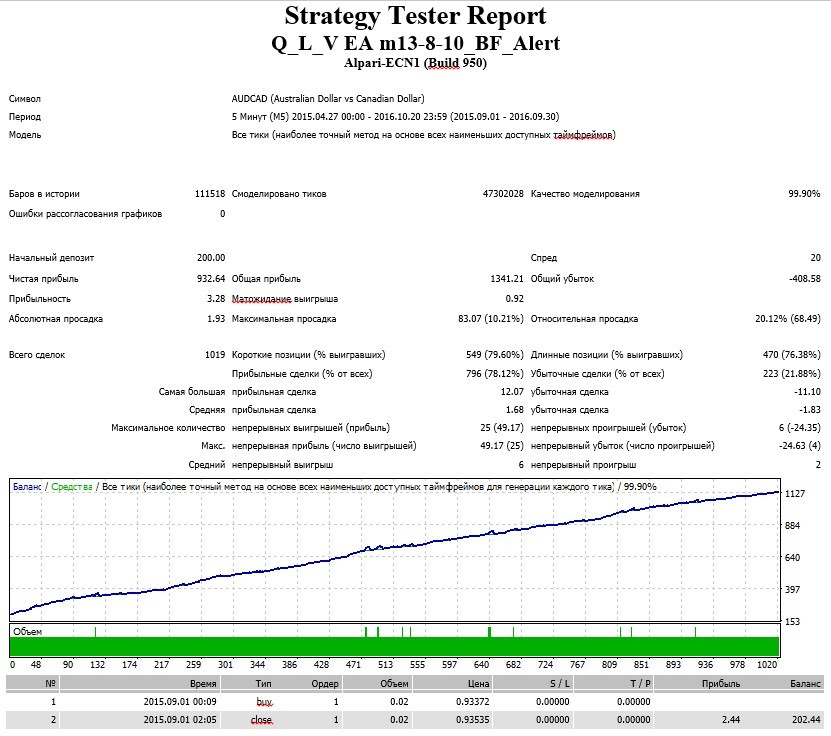Click the 'close' type cell in row 2

261,720
